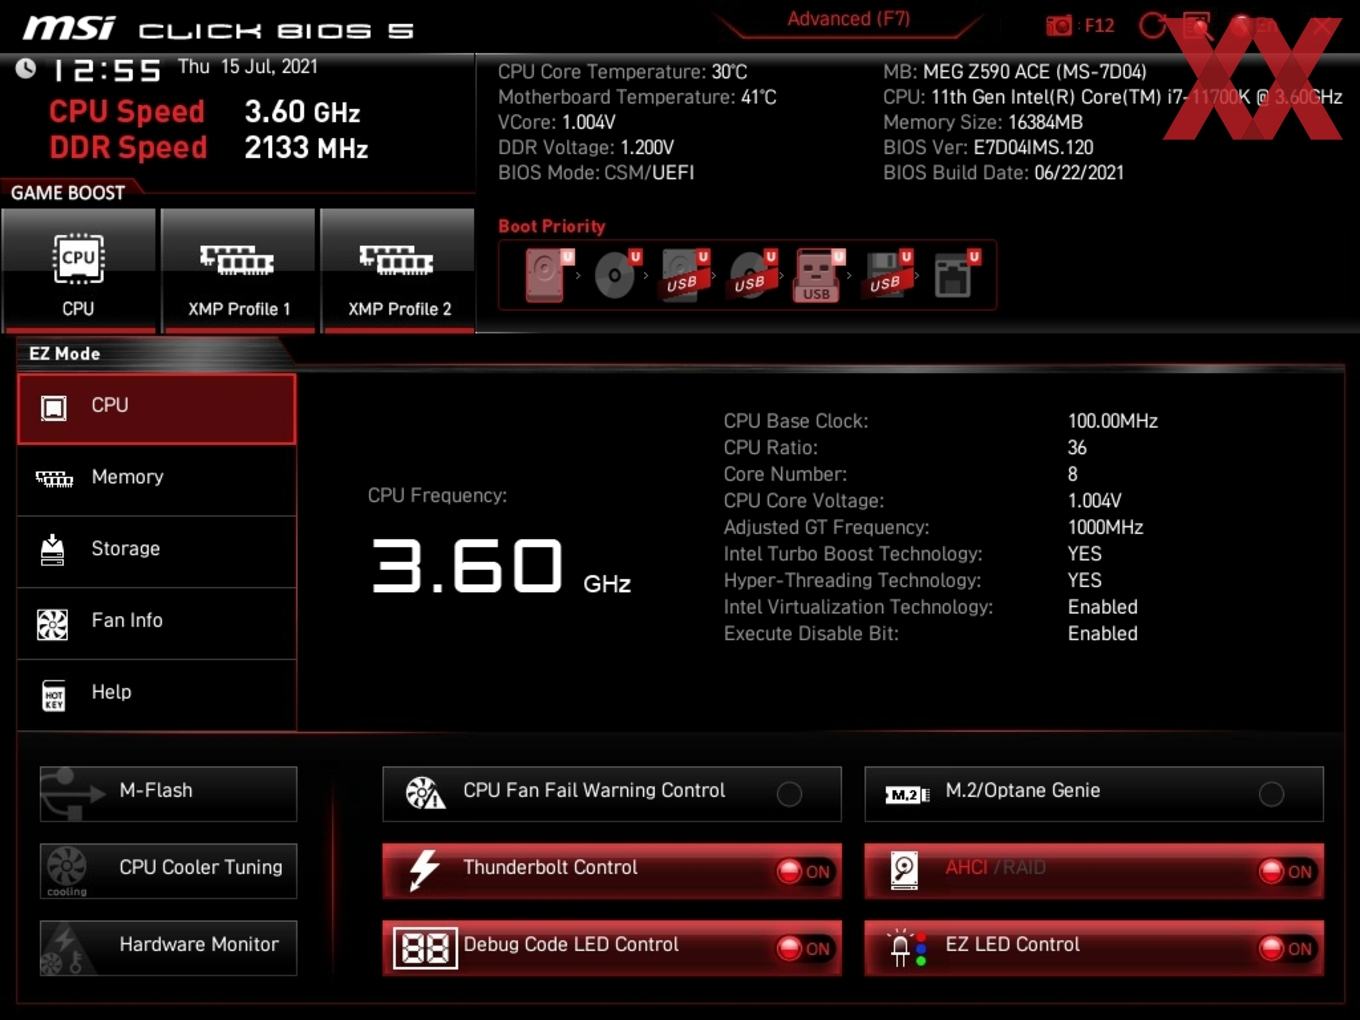This screenshot has width=1360, height=1020.
Task: Open the Memory section
Action: [157, 480]
